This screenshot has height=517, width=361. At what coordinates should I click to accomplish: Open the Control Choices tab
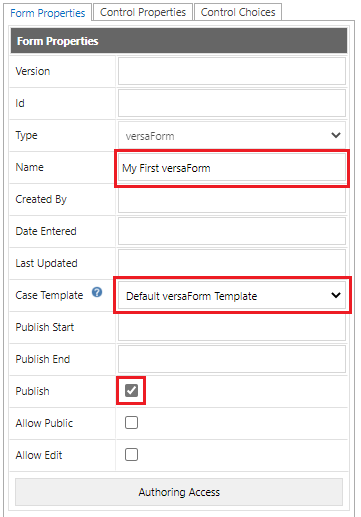(238, 12)
